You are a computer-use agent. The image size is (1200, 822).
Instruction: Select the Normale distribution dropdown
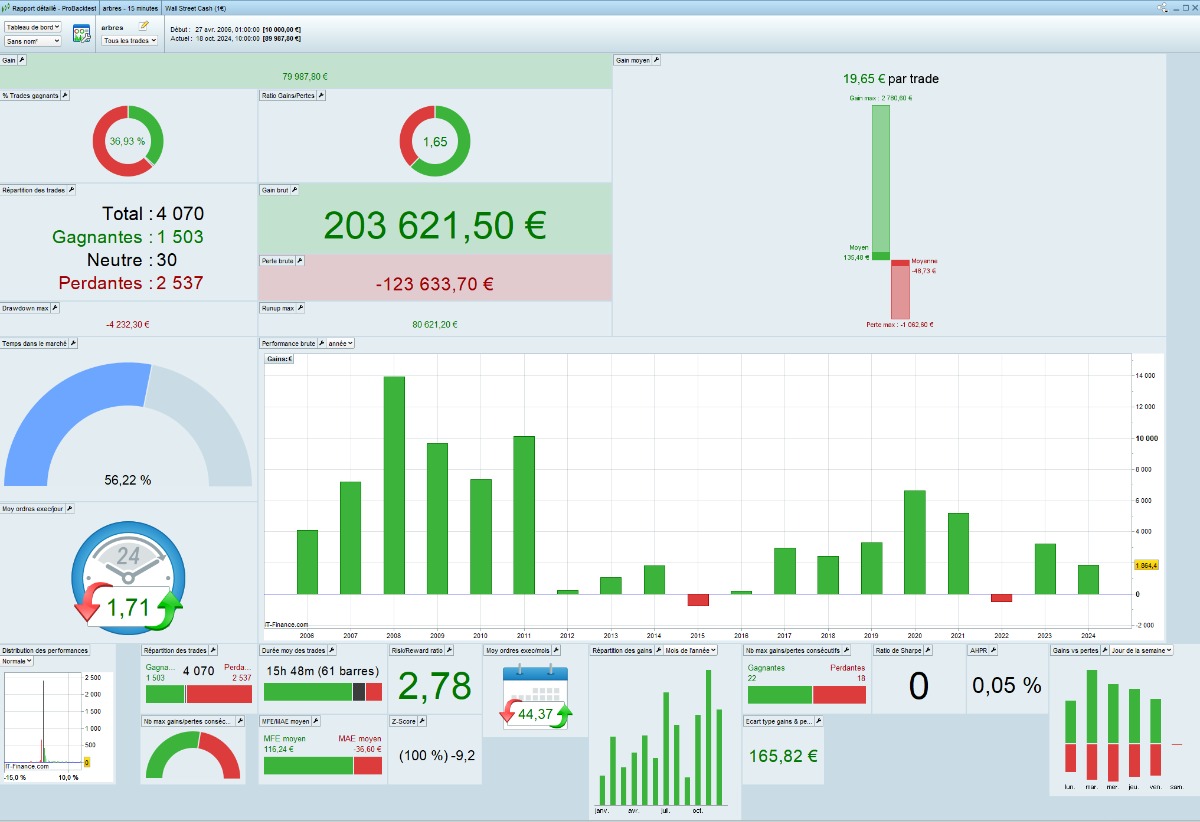point(18,661)
